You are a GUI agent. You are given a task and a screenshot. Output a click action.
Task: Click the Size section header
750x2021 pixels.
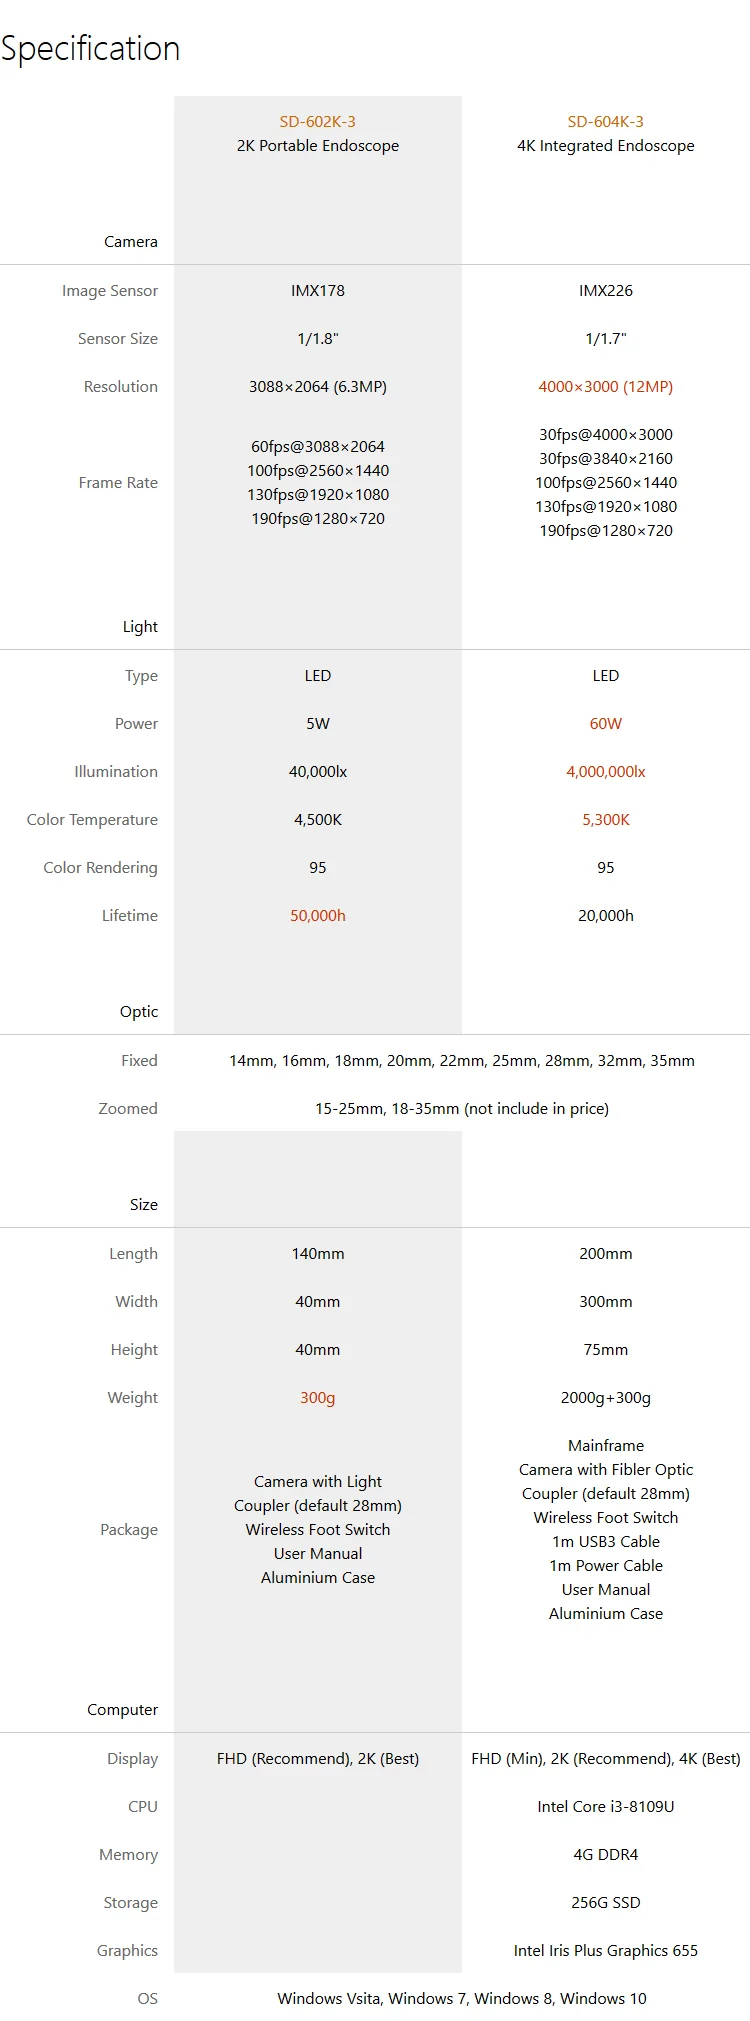point(144,1205)
